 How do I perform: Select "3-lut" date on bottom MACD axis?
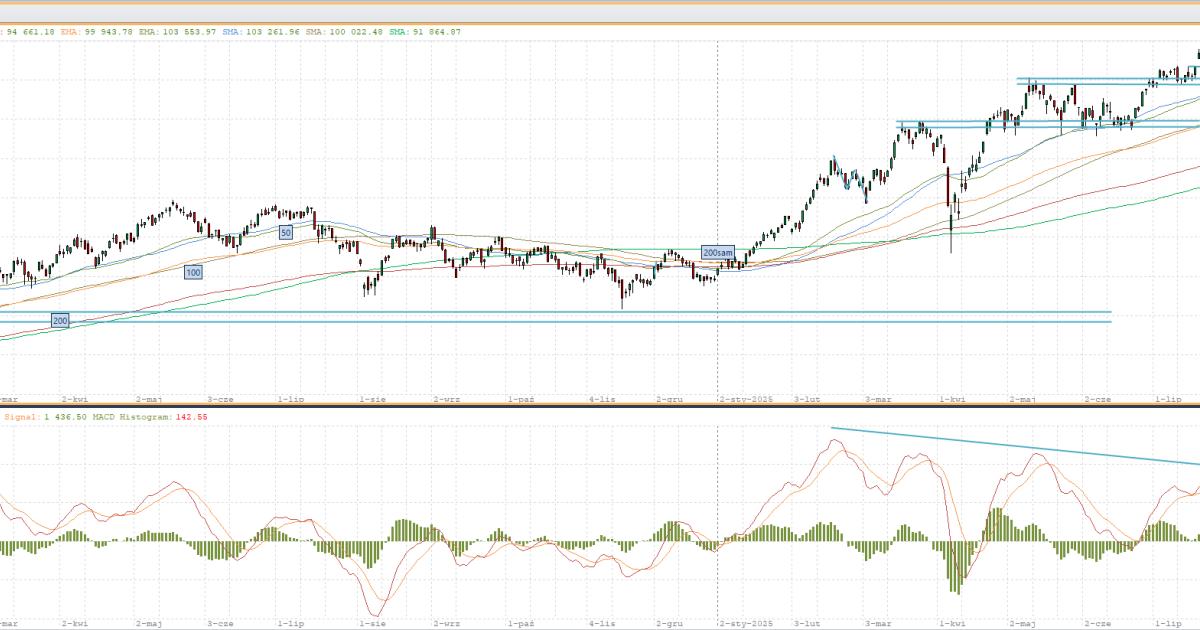(807, 623)
